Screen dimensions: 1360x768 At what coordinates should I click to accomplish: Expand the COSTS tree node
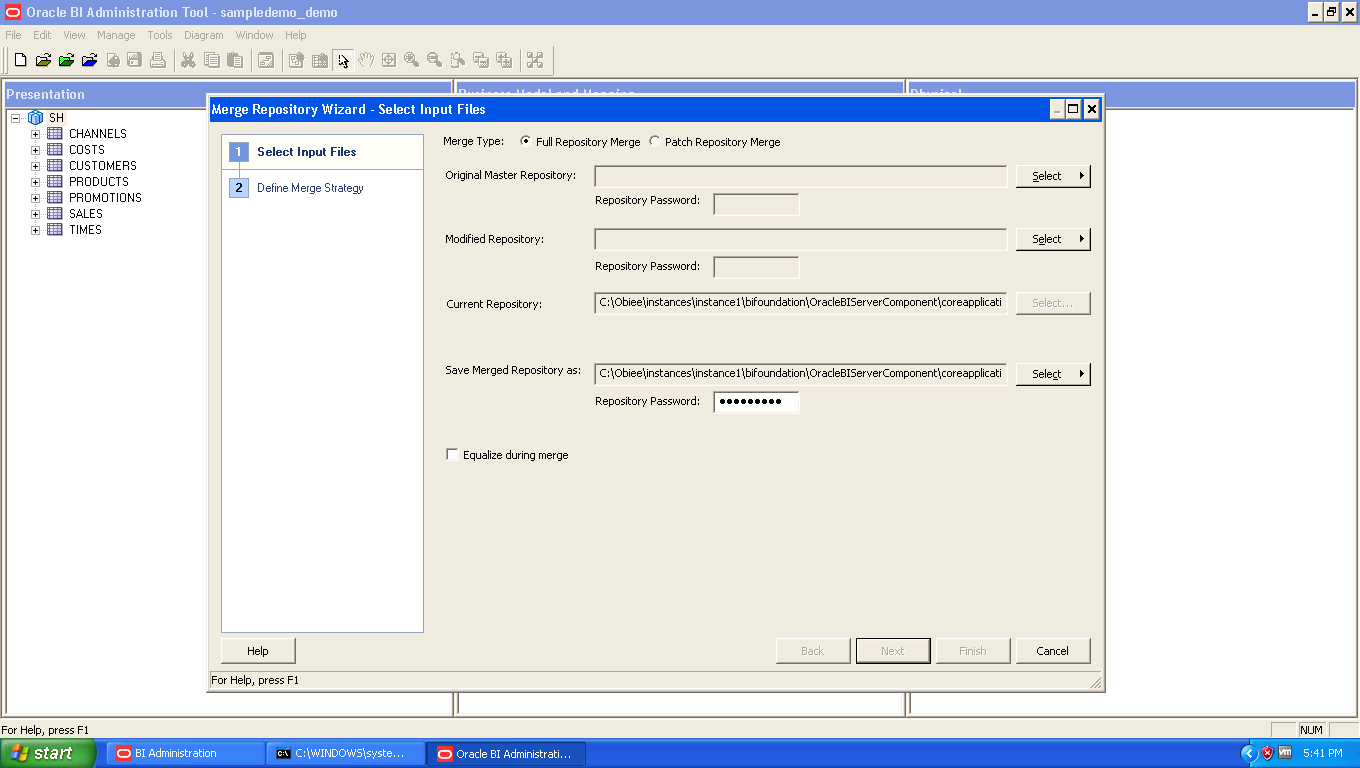pyautogui.click(x=36, y=150)
